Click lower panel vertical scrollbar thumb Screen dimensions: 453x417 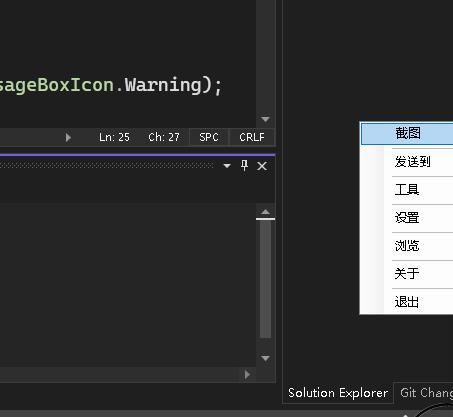point(265,279)
